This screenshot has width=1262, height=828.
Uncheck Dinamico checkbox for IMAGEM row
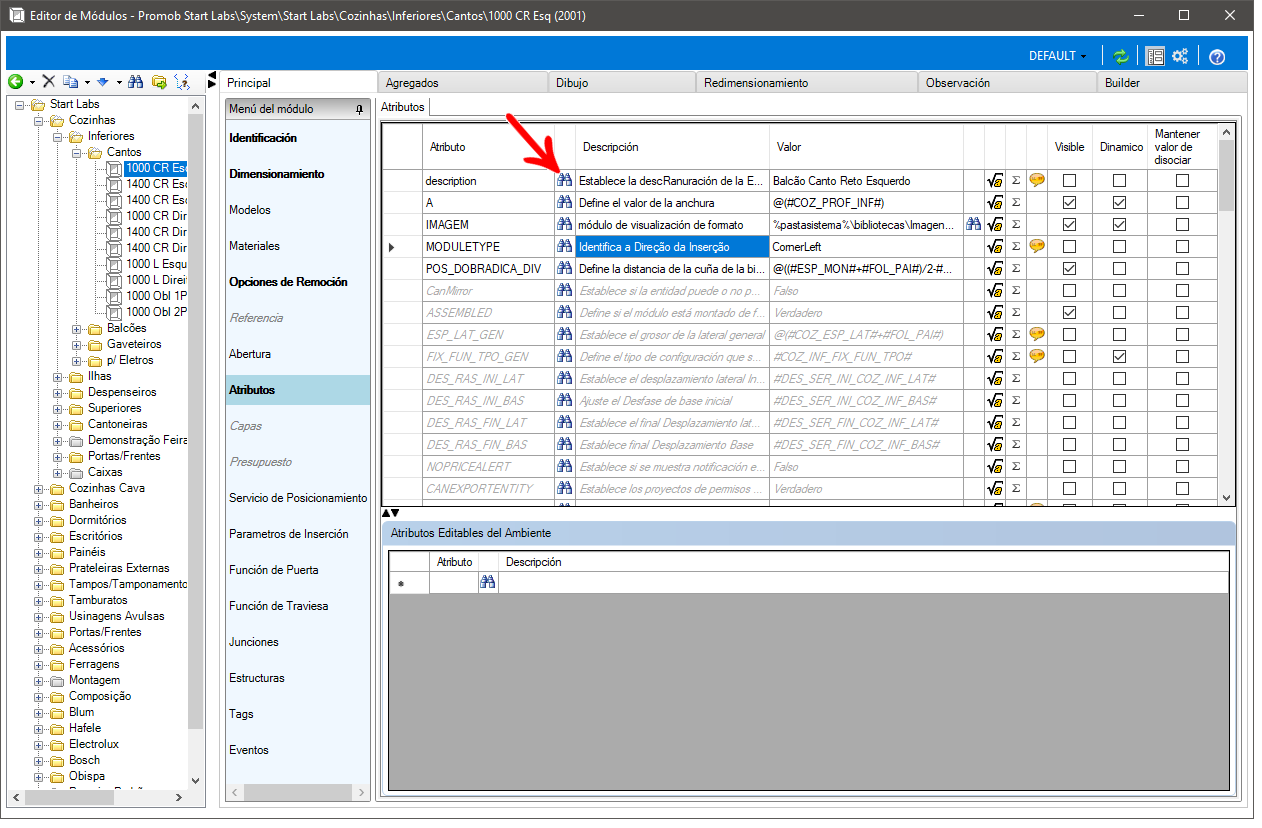pos(1119,224)
